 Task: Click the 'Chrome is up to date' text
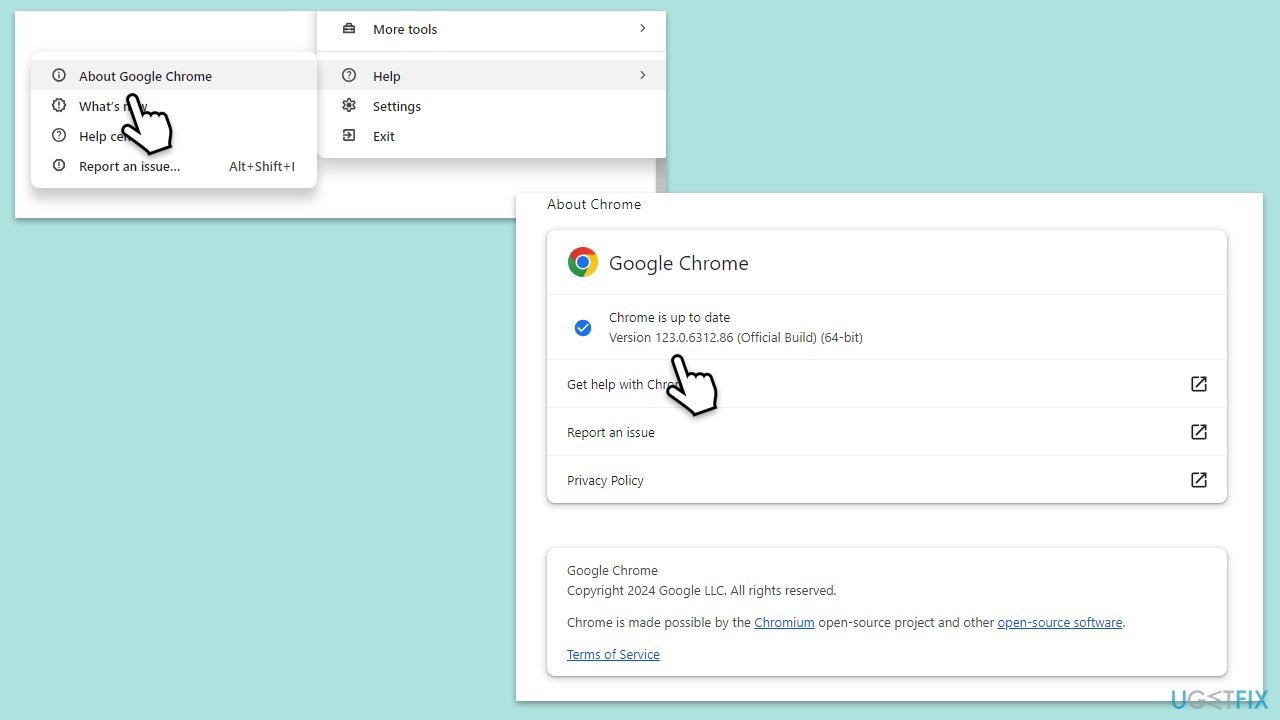(669, 318)
